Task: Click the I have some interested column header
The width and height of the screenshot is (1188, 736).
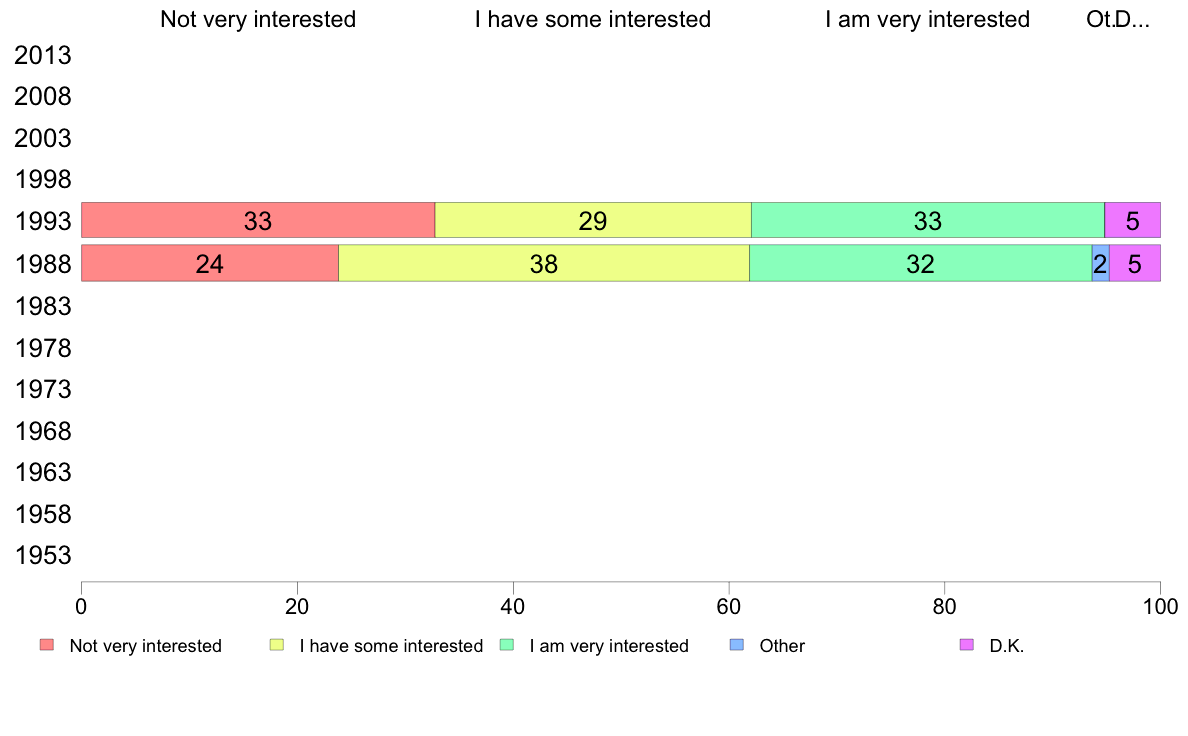Action: 593,20
